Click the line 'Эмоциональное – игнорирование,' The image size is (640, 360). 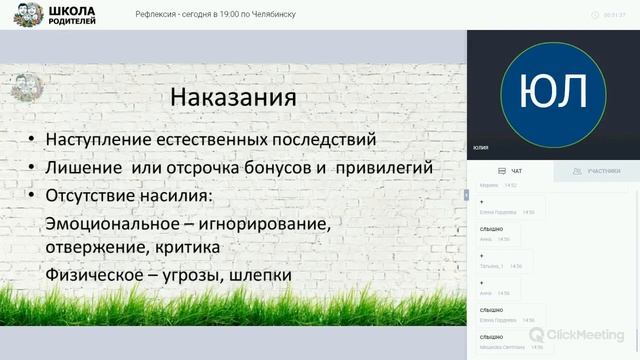click(x=188, y=224)
